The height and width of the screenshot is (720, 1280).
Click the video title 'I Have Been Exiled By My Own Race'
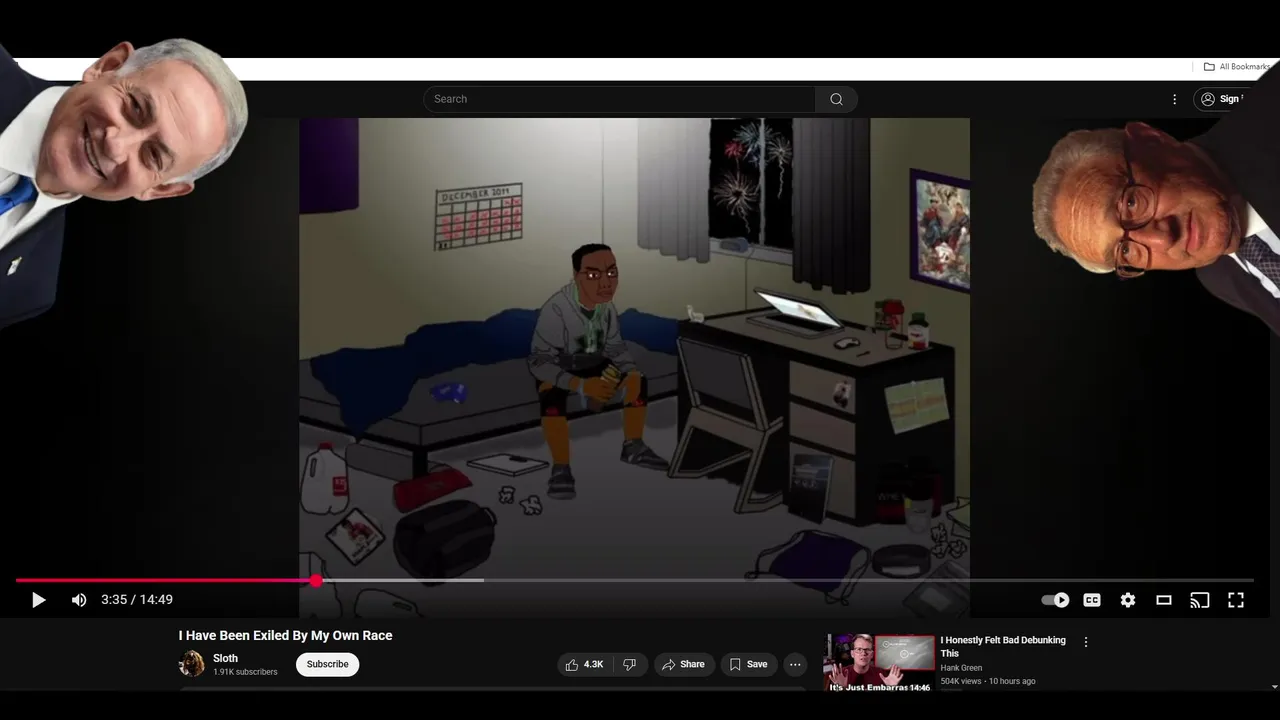285,635
